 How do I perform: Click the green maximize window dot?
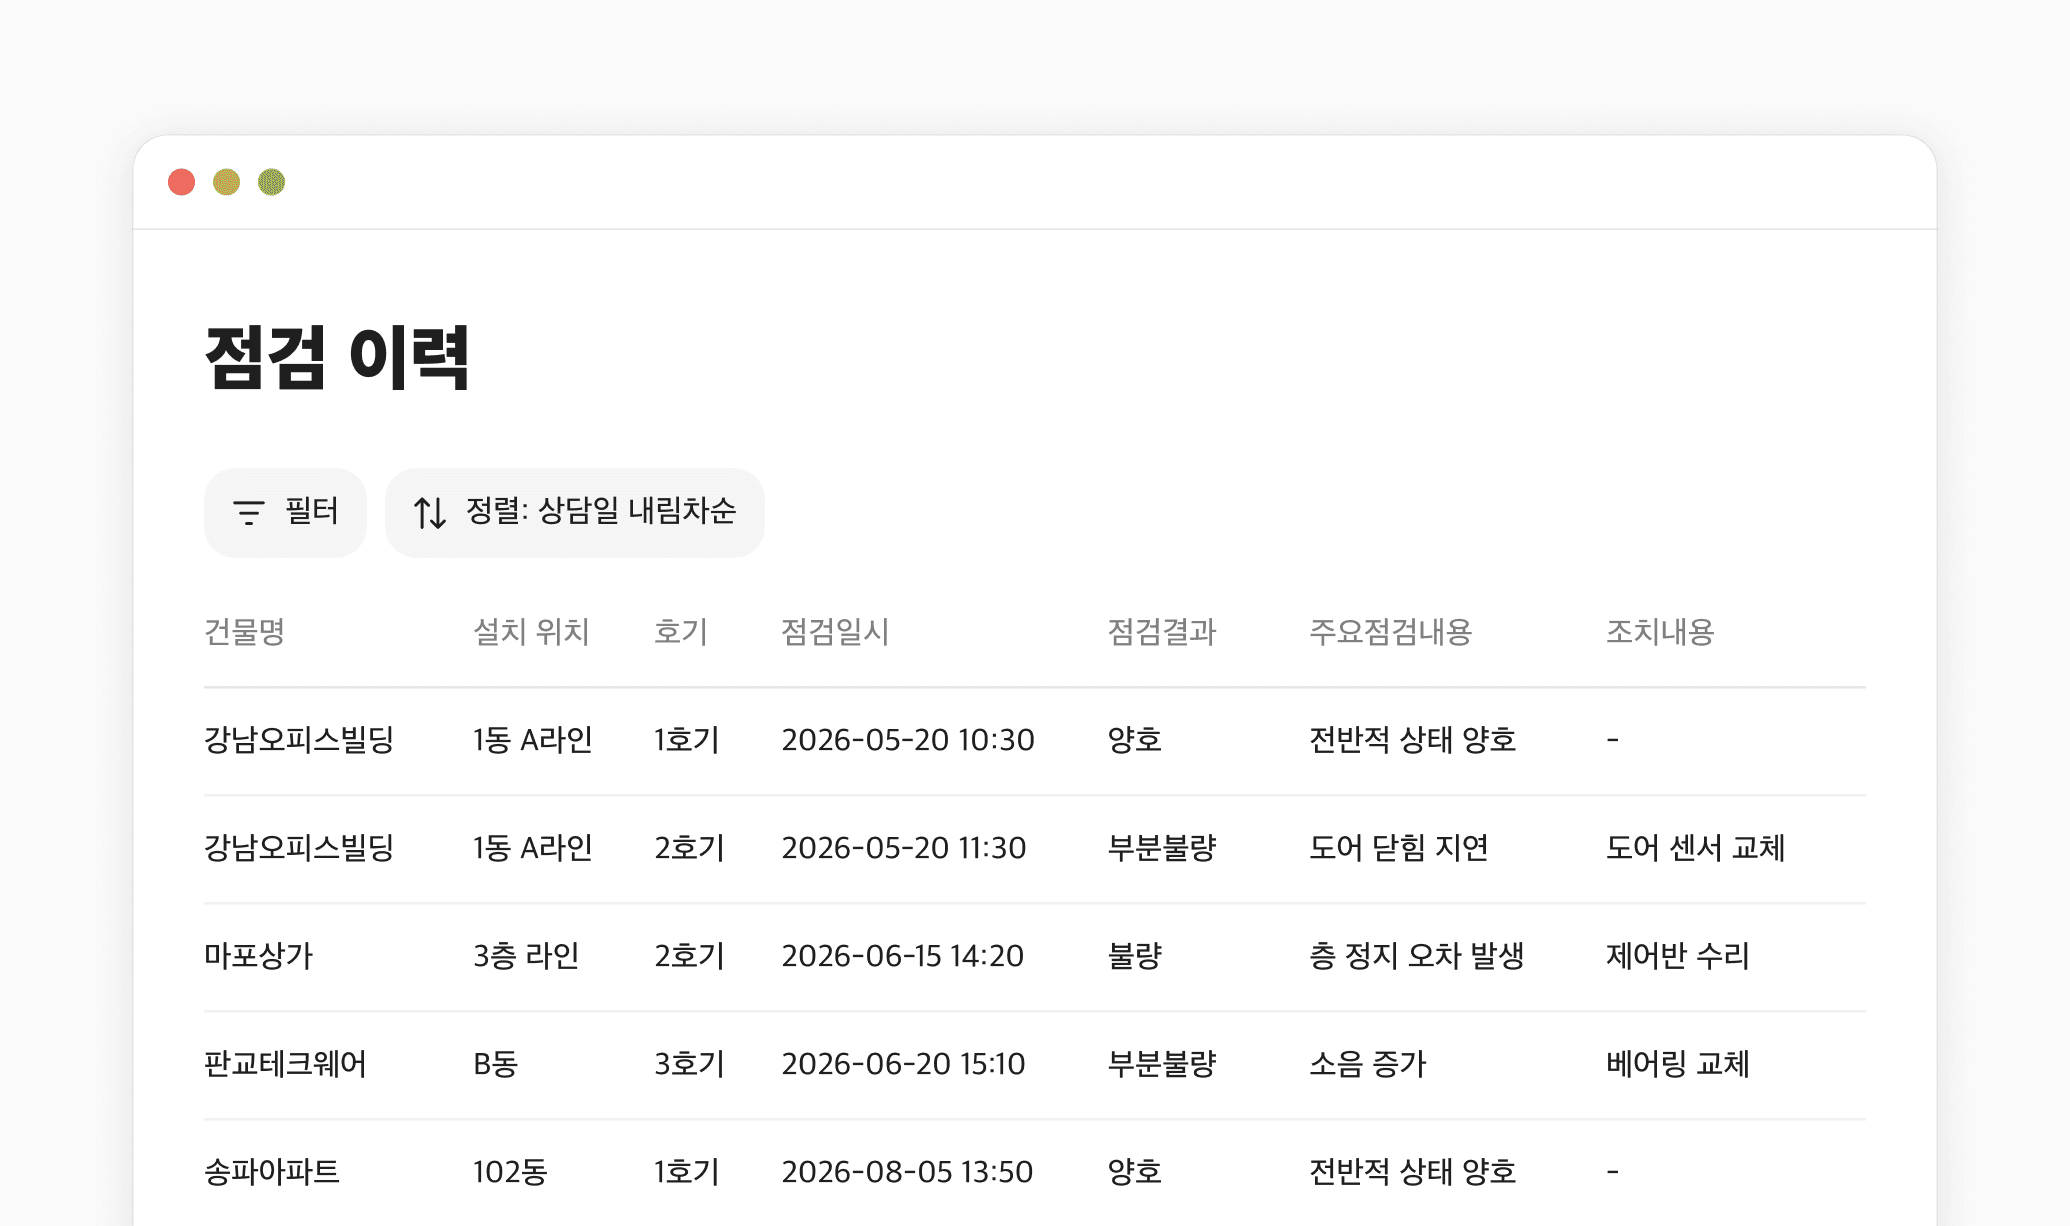tap(271, 182)
